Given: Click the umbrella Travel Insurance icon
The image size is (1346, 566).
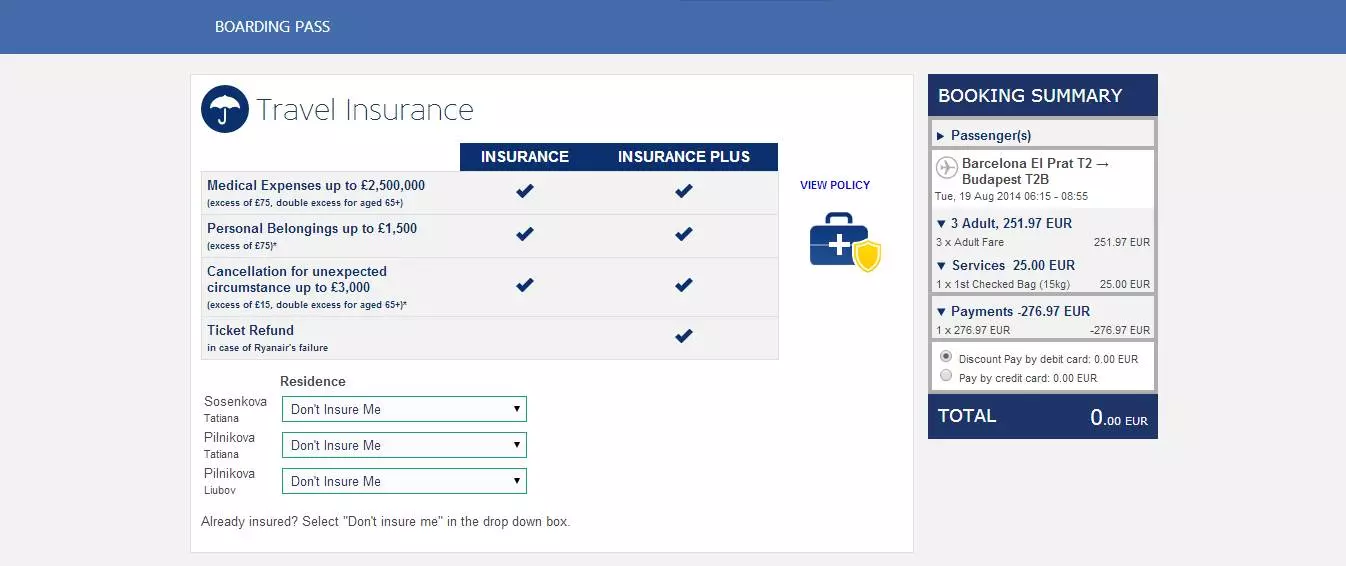Looking at the screenshot, I should tap(224, 109).
